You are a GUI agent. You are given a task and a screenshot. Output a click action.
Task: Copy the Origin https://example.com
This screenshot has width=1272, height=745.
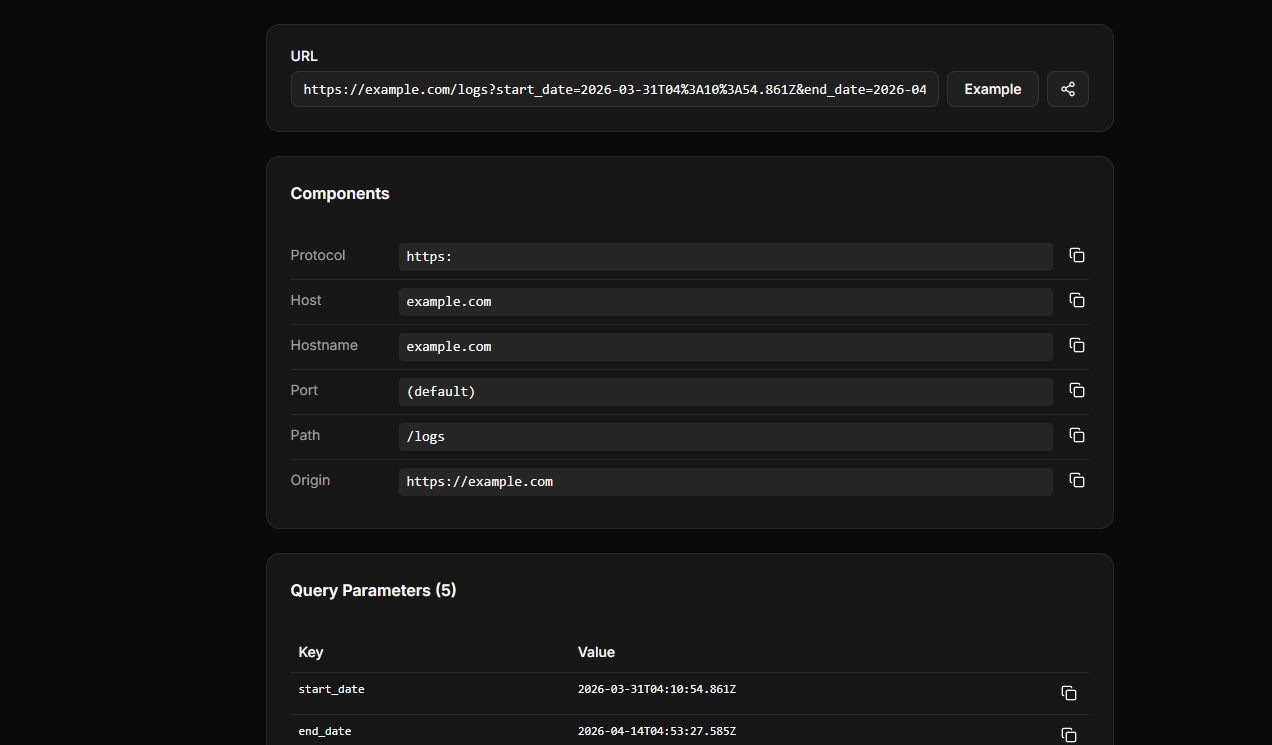[1076, 480]
